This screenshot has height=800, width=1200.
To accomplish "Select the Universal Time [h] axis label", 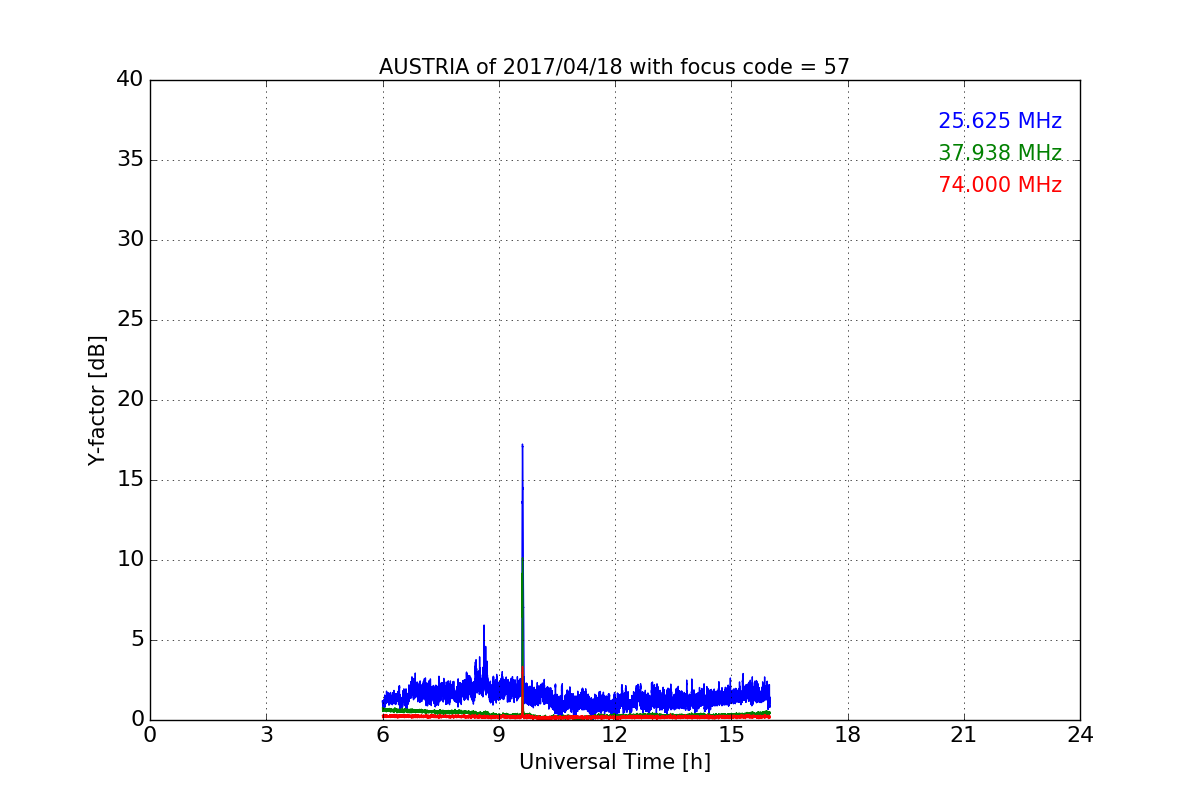I will (614, 762).
